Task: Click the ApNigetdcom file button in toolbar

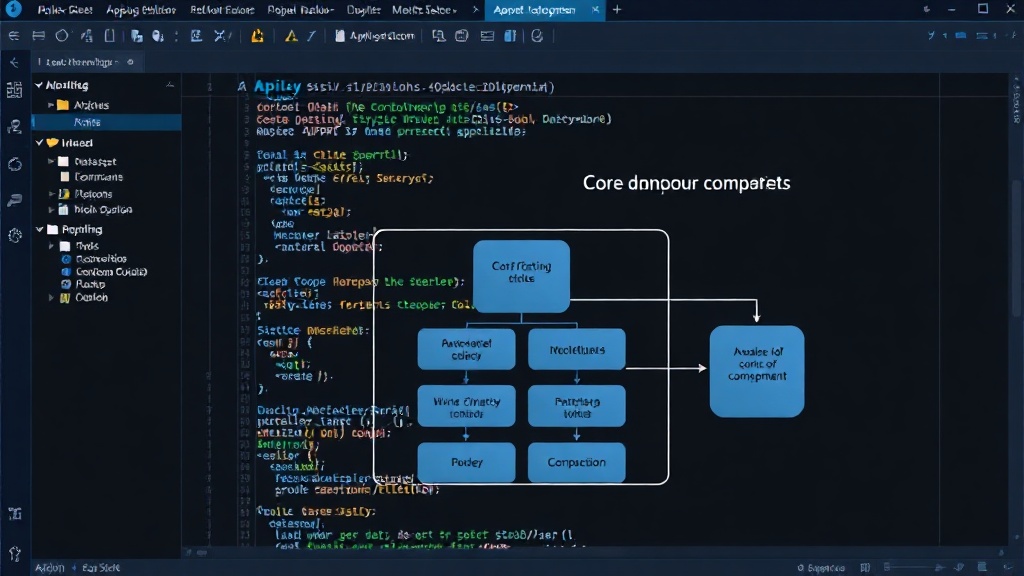Action: coord(375,36)
